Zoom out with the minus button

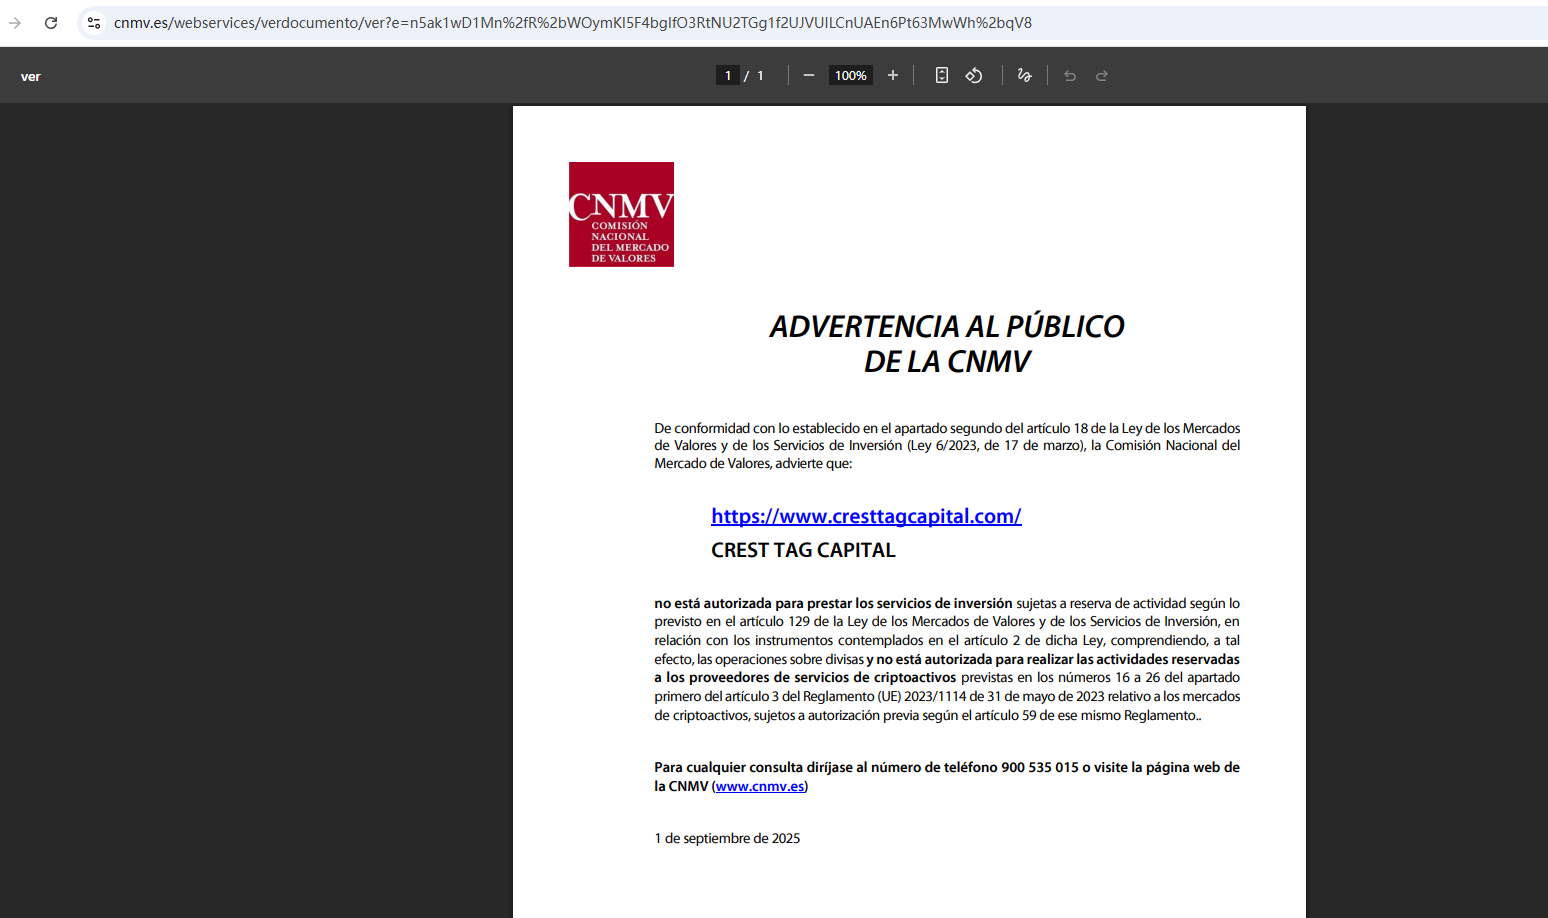(809, 75)
